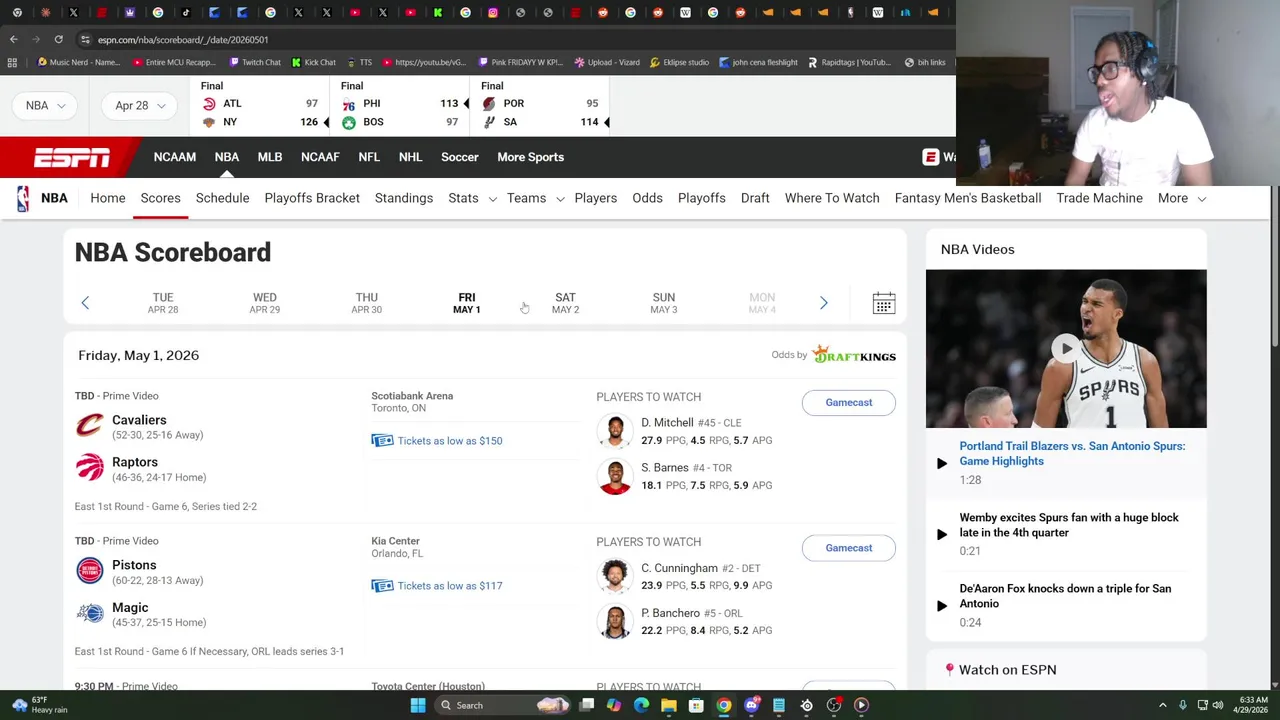
Task: Select TUE APR 28 date
Action: pos(163,303)
